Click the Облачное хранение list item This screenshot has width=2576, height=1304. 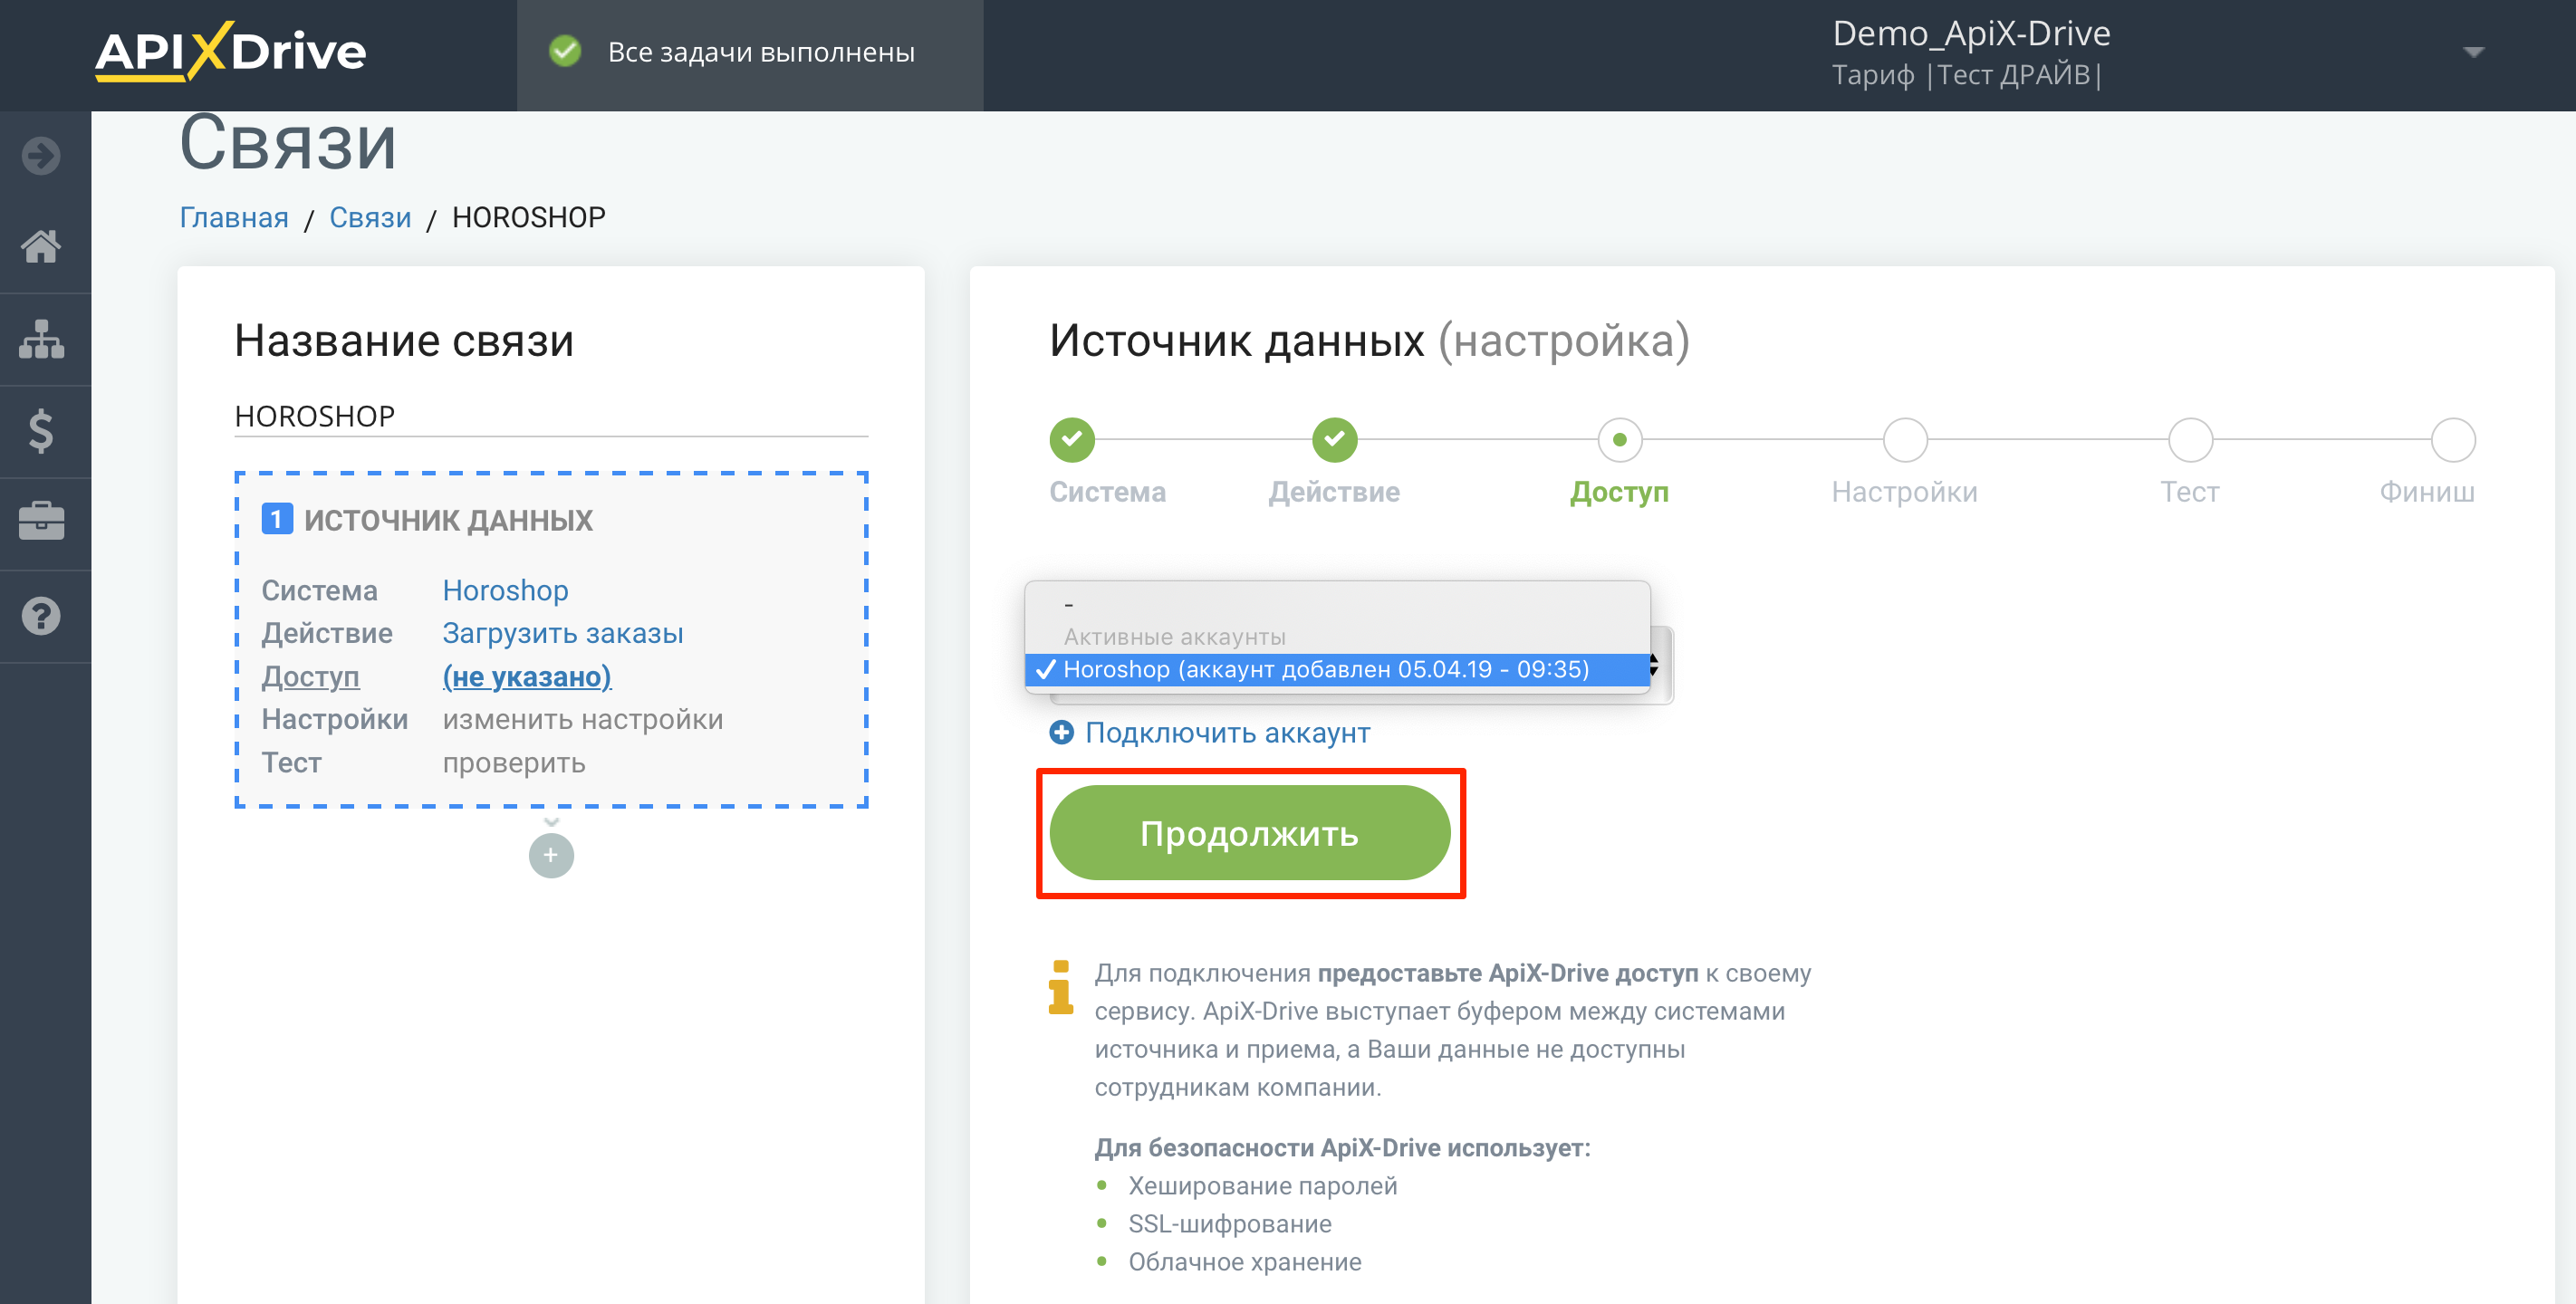[x=1245, y=1262]
